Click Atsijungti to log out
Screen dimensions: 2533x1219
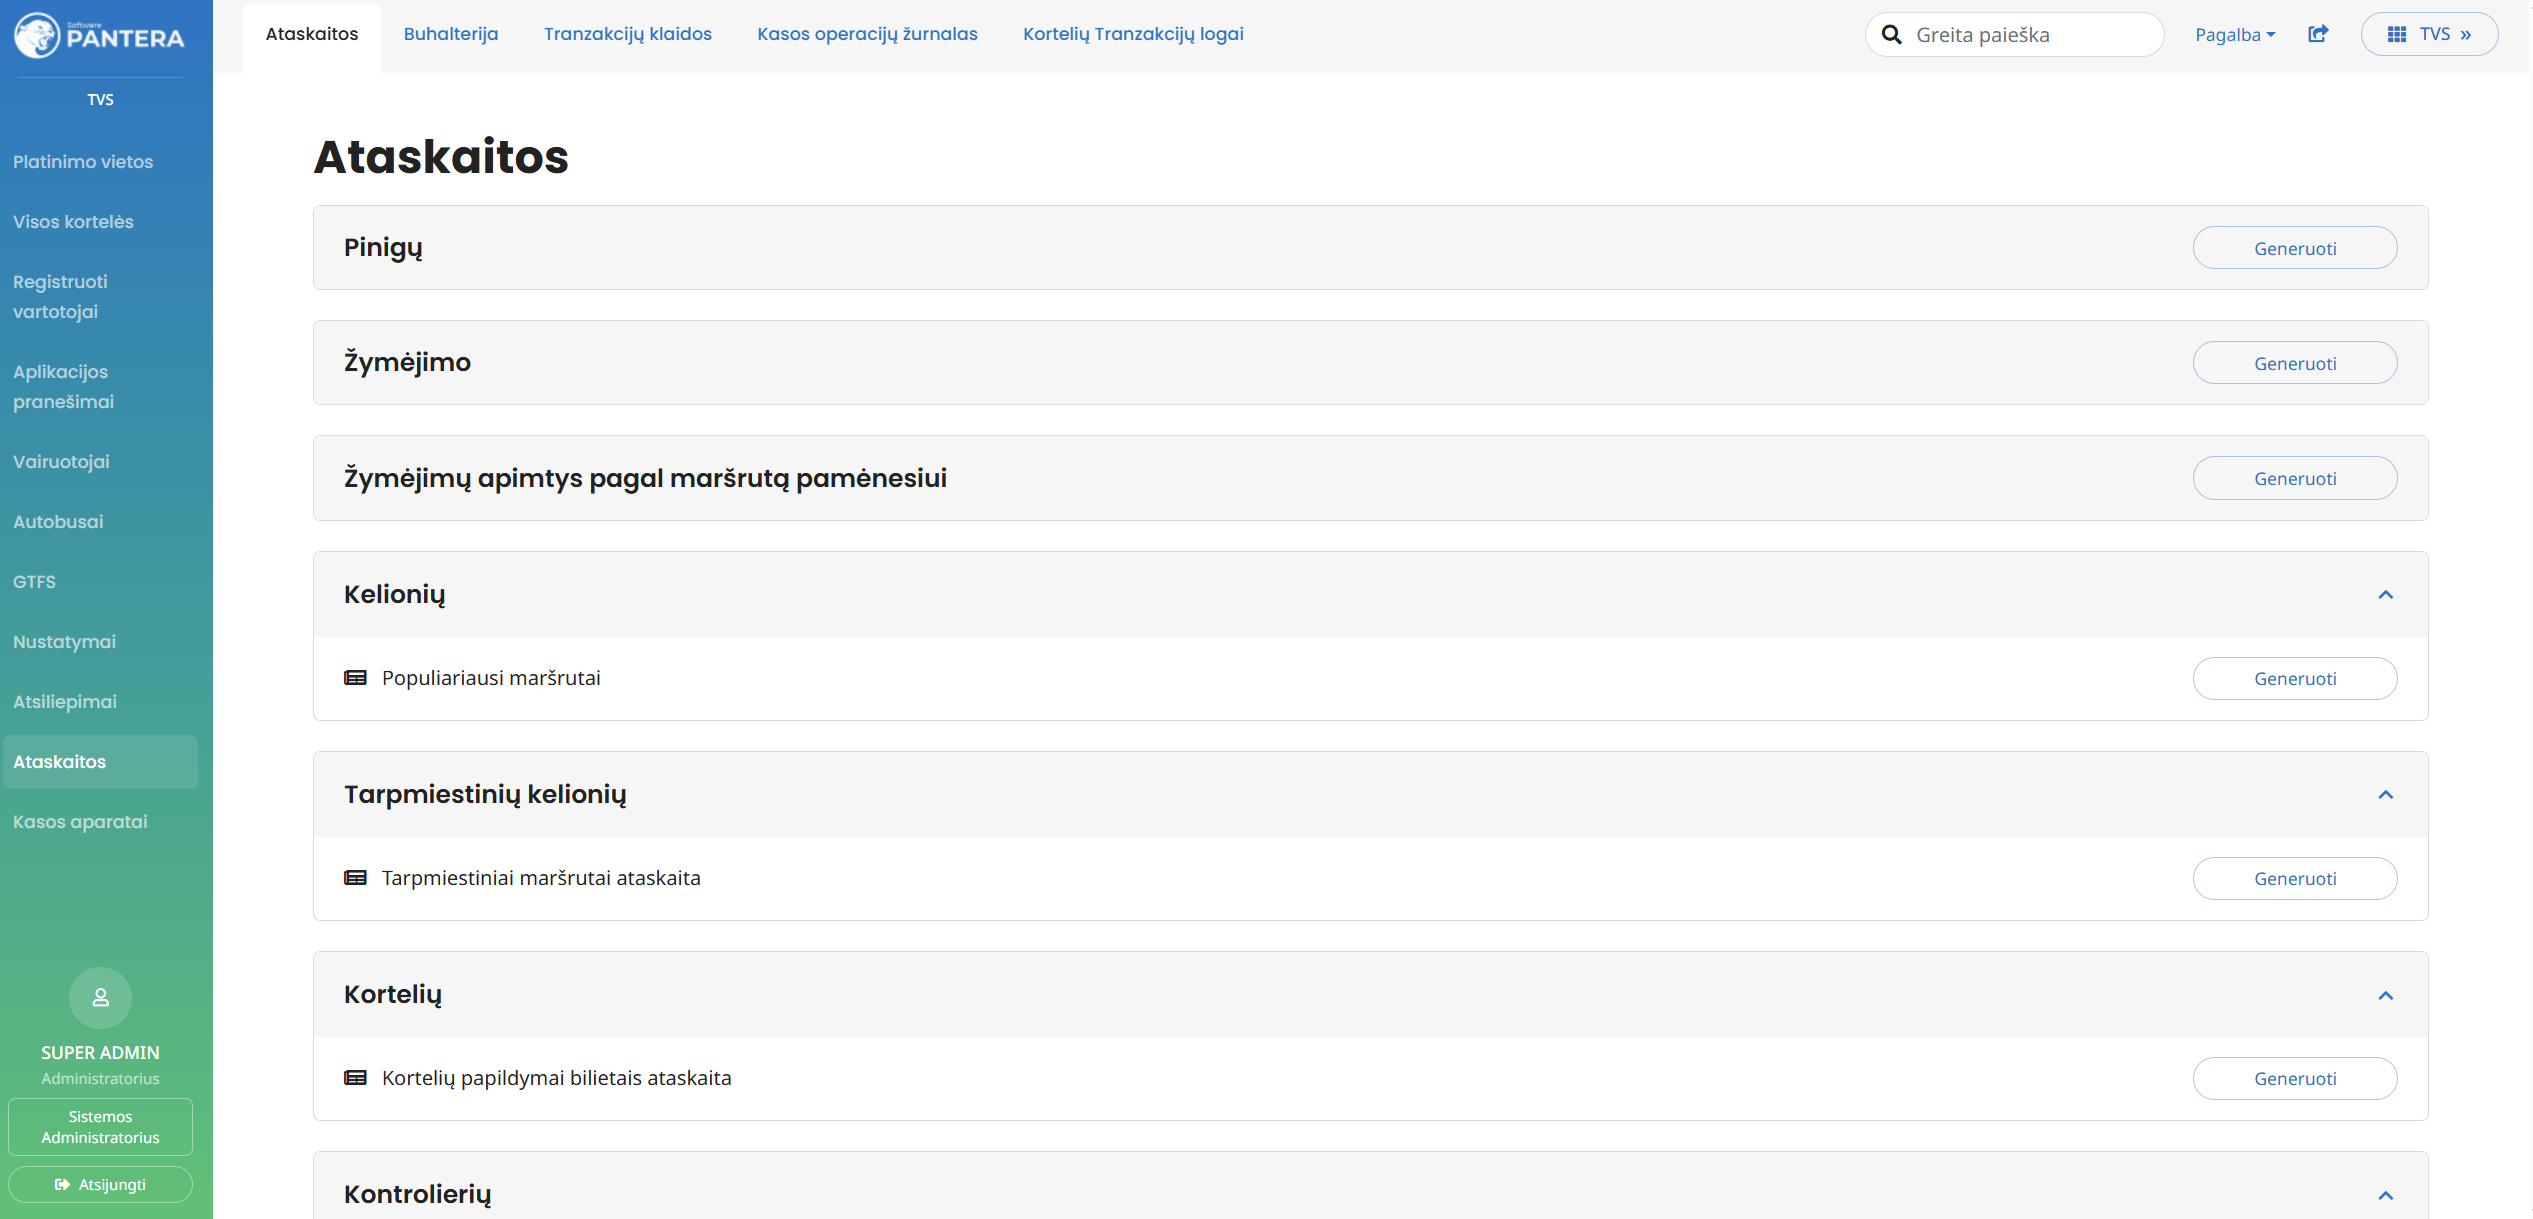tap(100, 1185)
